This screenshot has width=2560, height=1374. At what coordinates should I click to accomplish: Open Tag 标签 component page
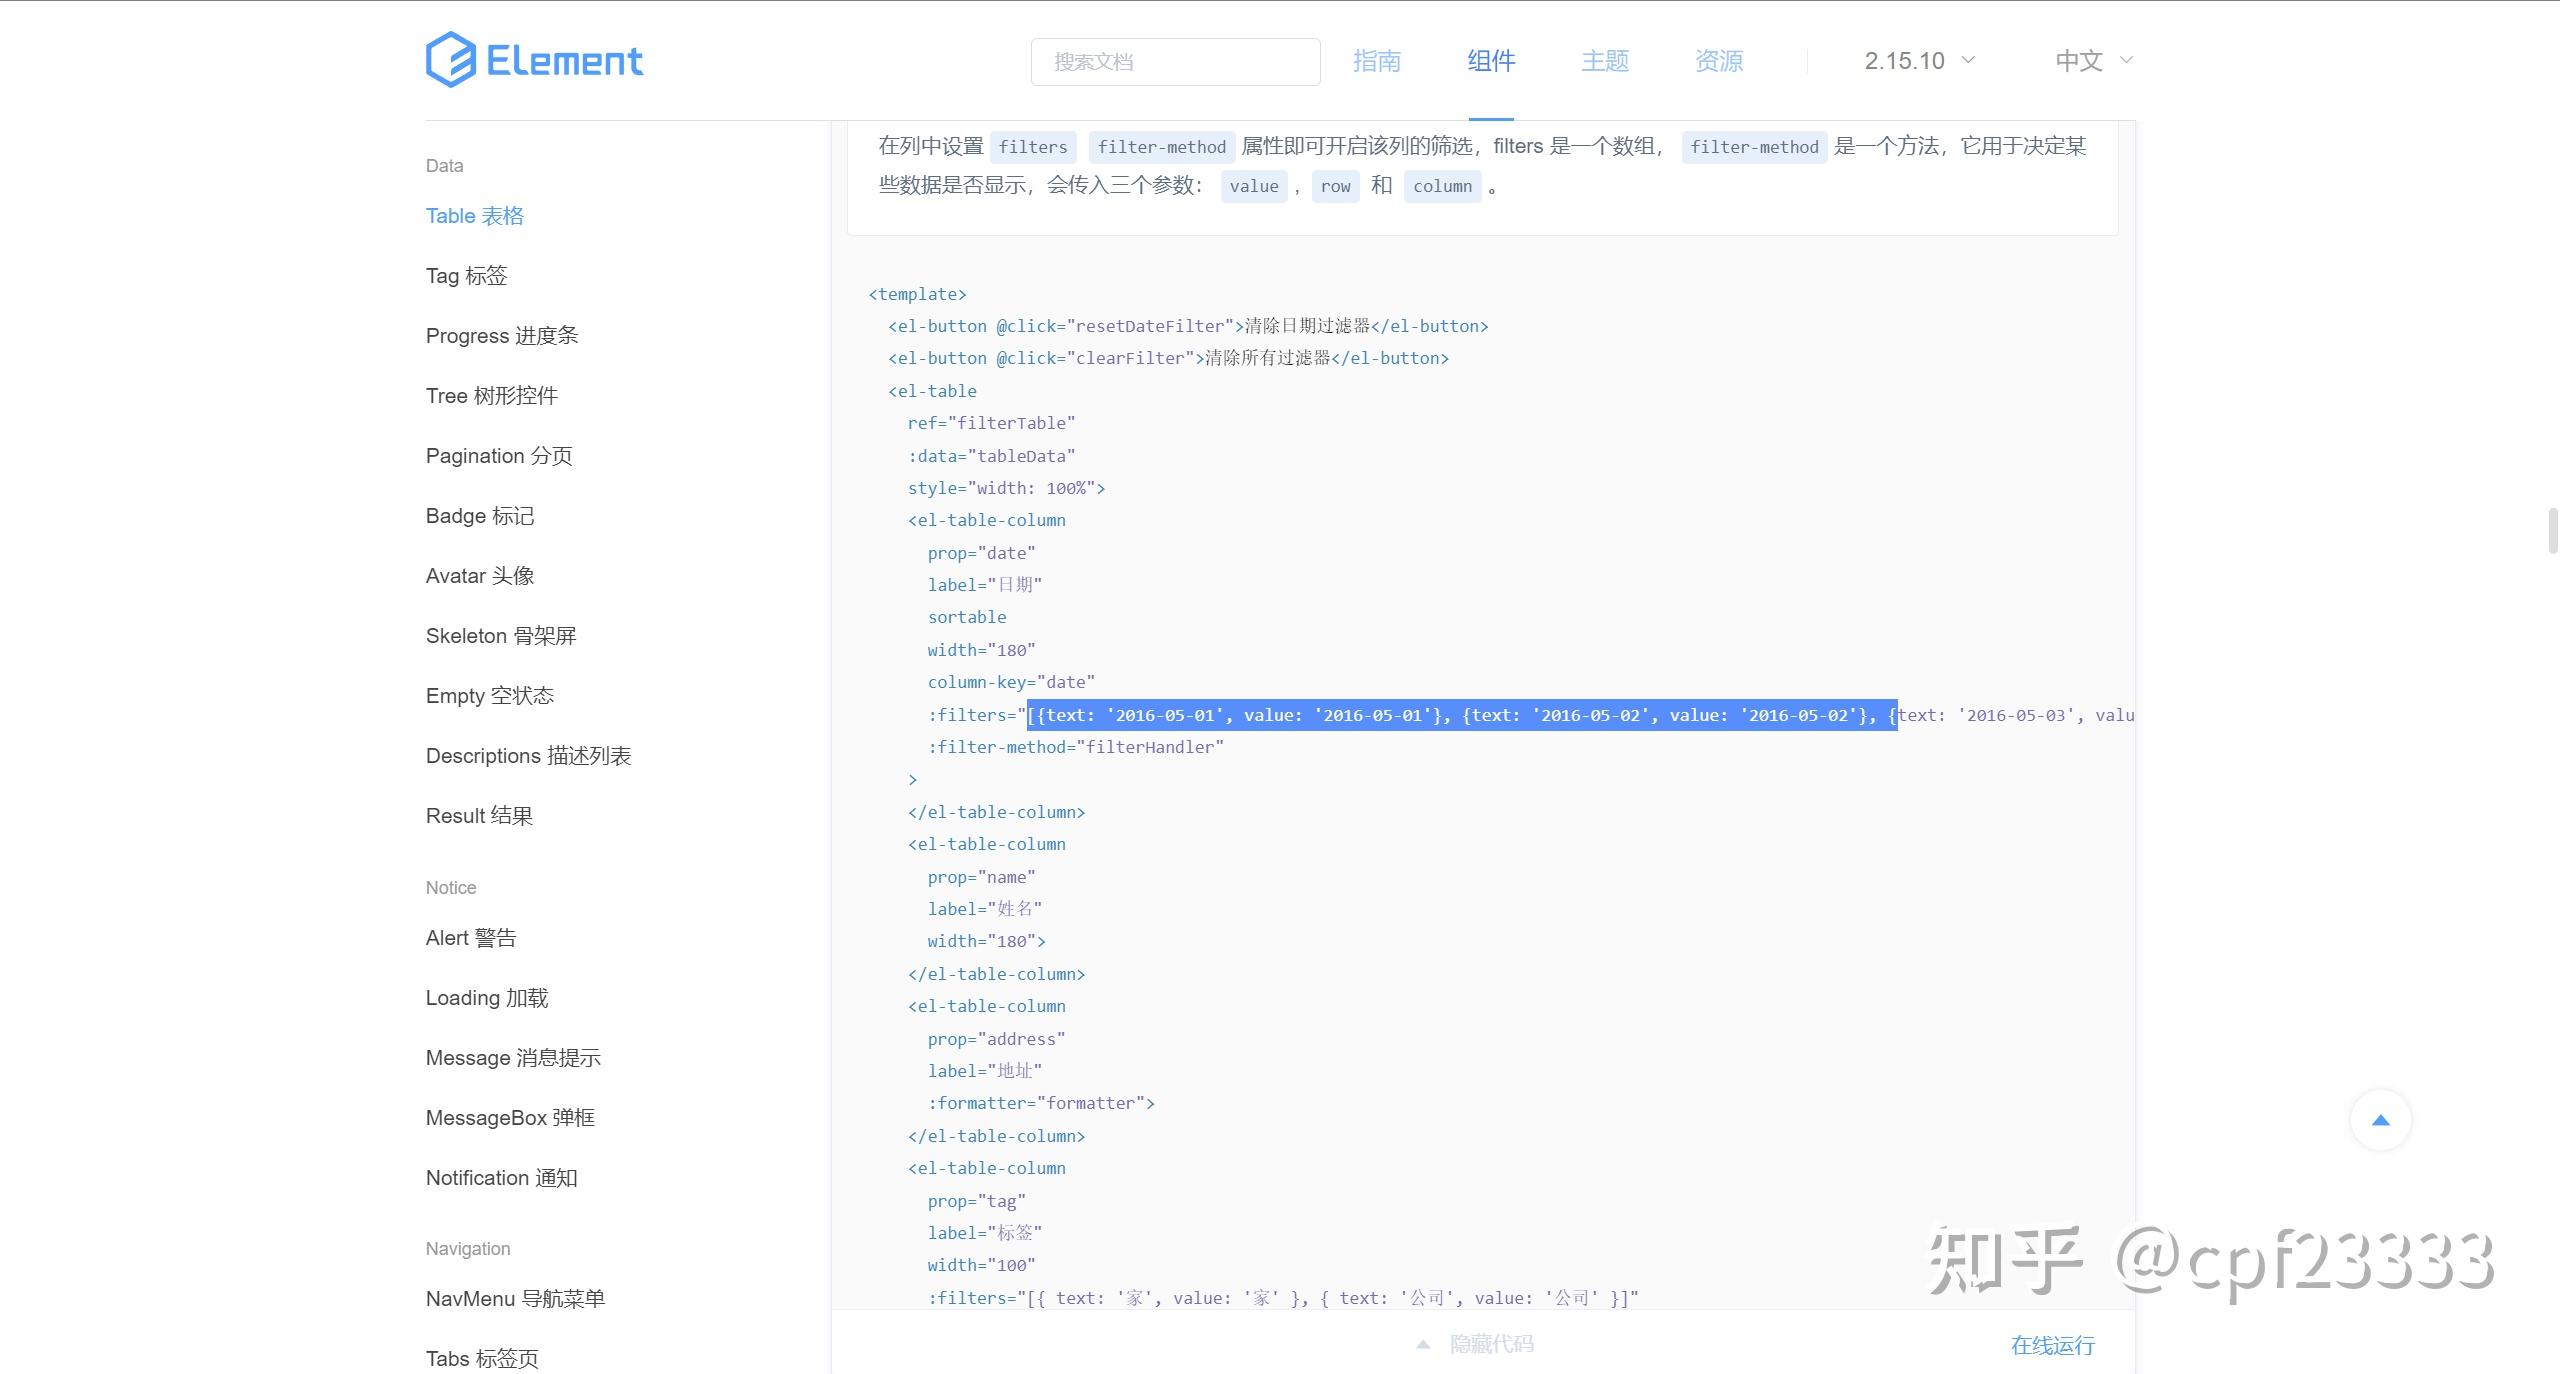(466, 276)
